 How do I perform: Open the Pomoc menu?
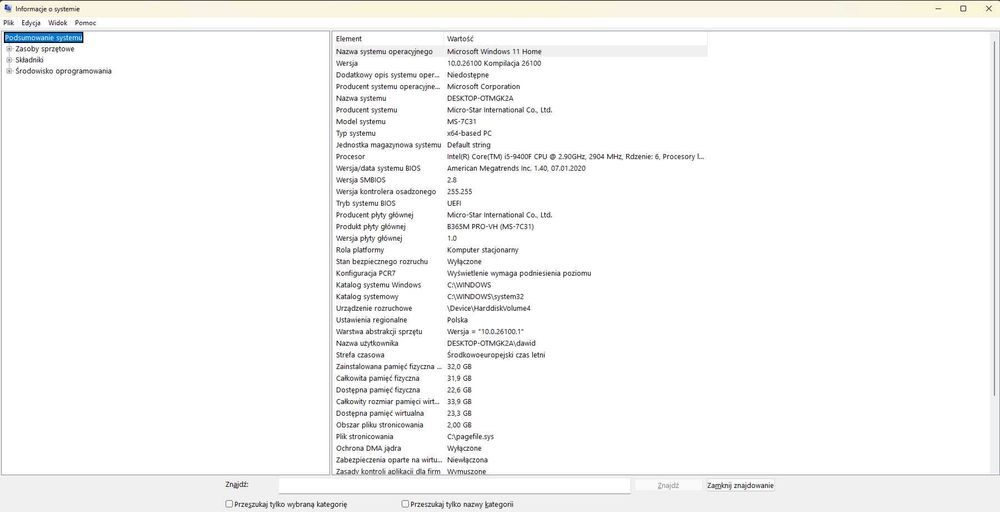point(85,23)
